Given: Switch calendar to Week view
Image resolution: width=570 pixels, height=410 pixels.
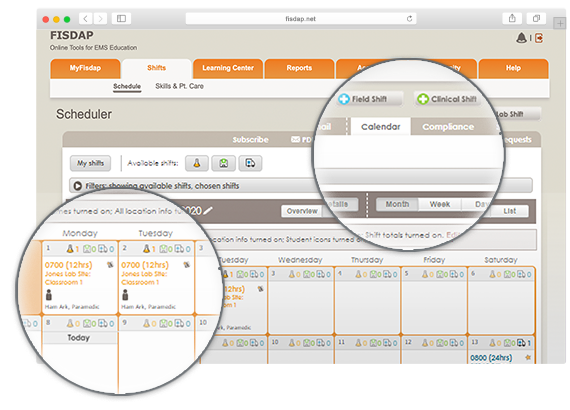Looking at the screenshot, I should coord(440,204).
